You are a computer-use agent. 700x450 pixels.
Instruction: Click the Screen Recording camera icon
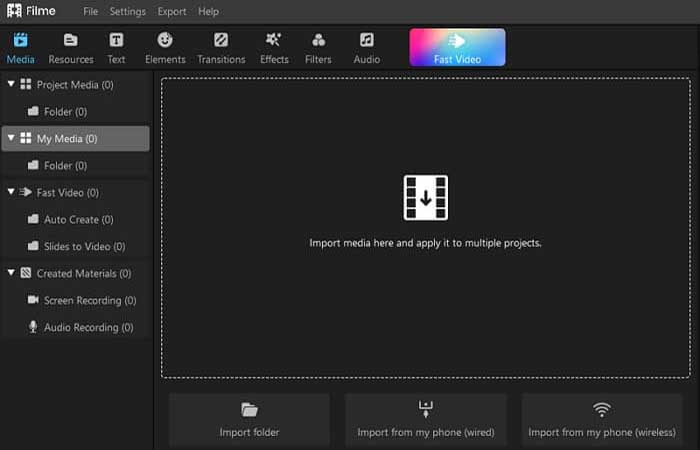[33, 299]
